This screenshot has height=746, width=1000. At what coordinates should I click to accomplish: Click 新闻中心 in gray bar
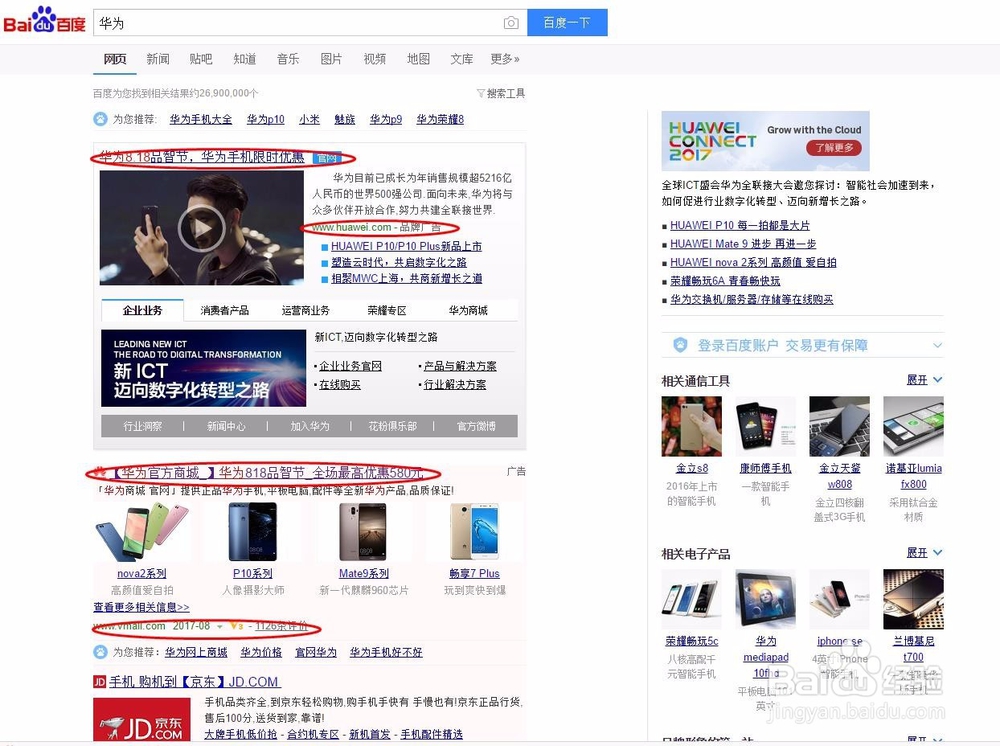point(226,426)
